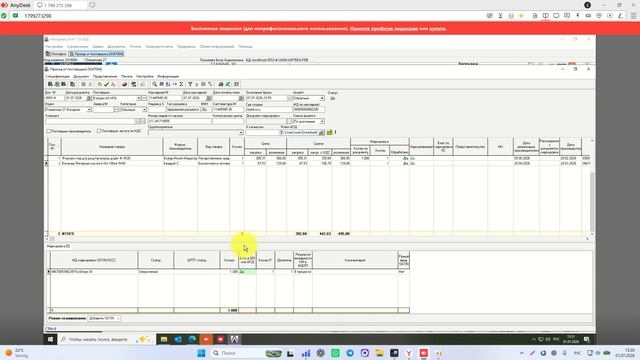Open the consignee dropdown
The height and width of the screenshot is (360, 640).
pos(240,133)
